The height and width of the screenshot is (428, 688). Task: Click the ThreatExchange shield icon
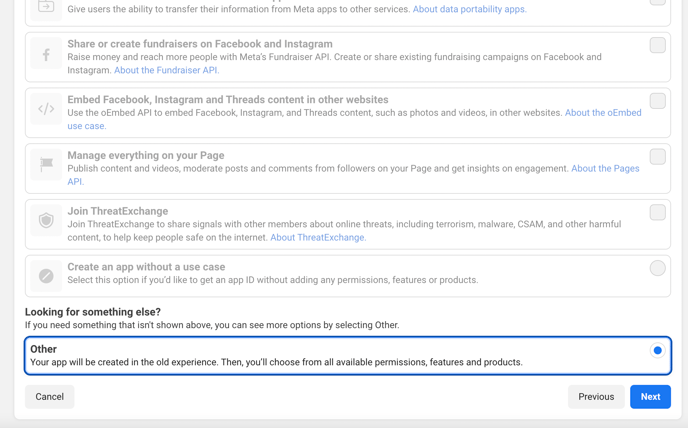46,220
